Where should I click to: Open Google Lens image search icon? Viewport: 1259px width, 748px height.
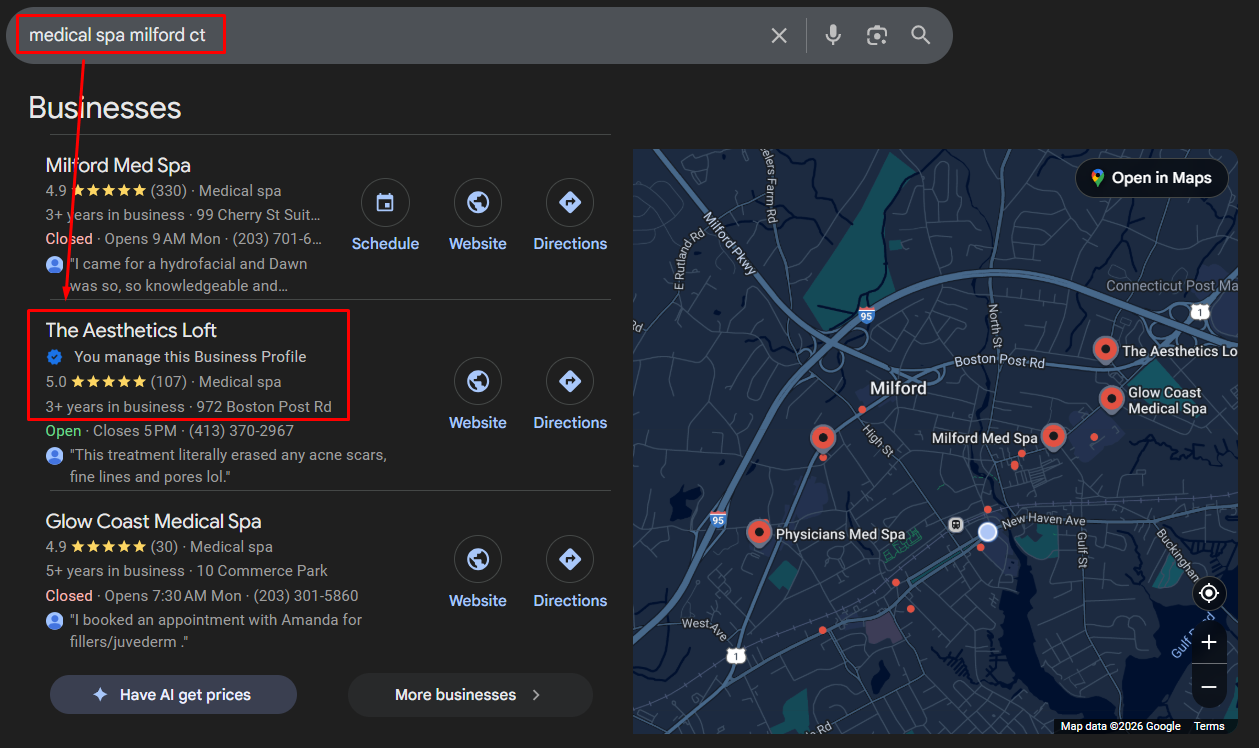coord(877,36)
